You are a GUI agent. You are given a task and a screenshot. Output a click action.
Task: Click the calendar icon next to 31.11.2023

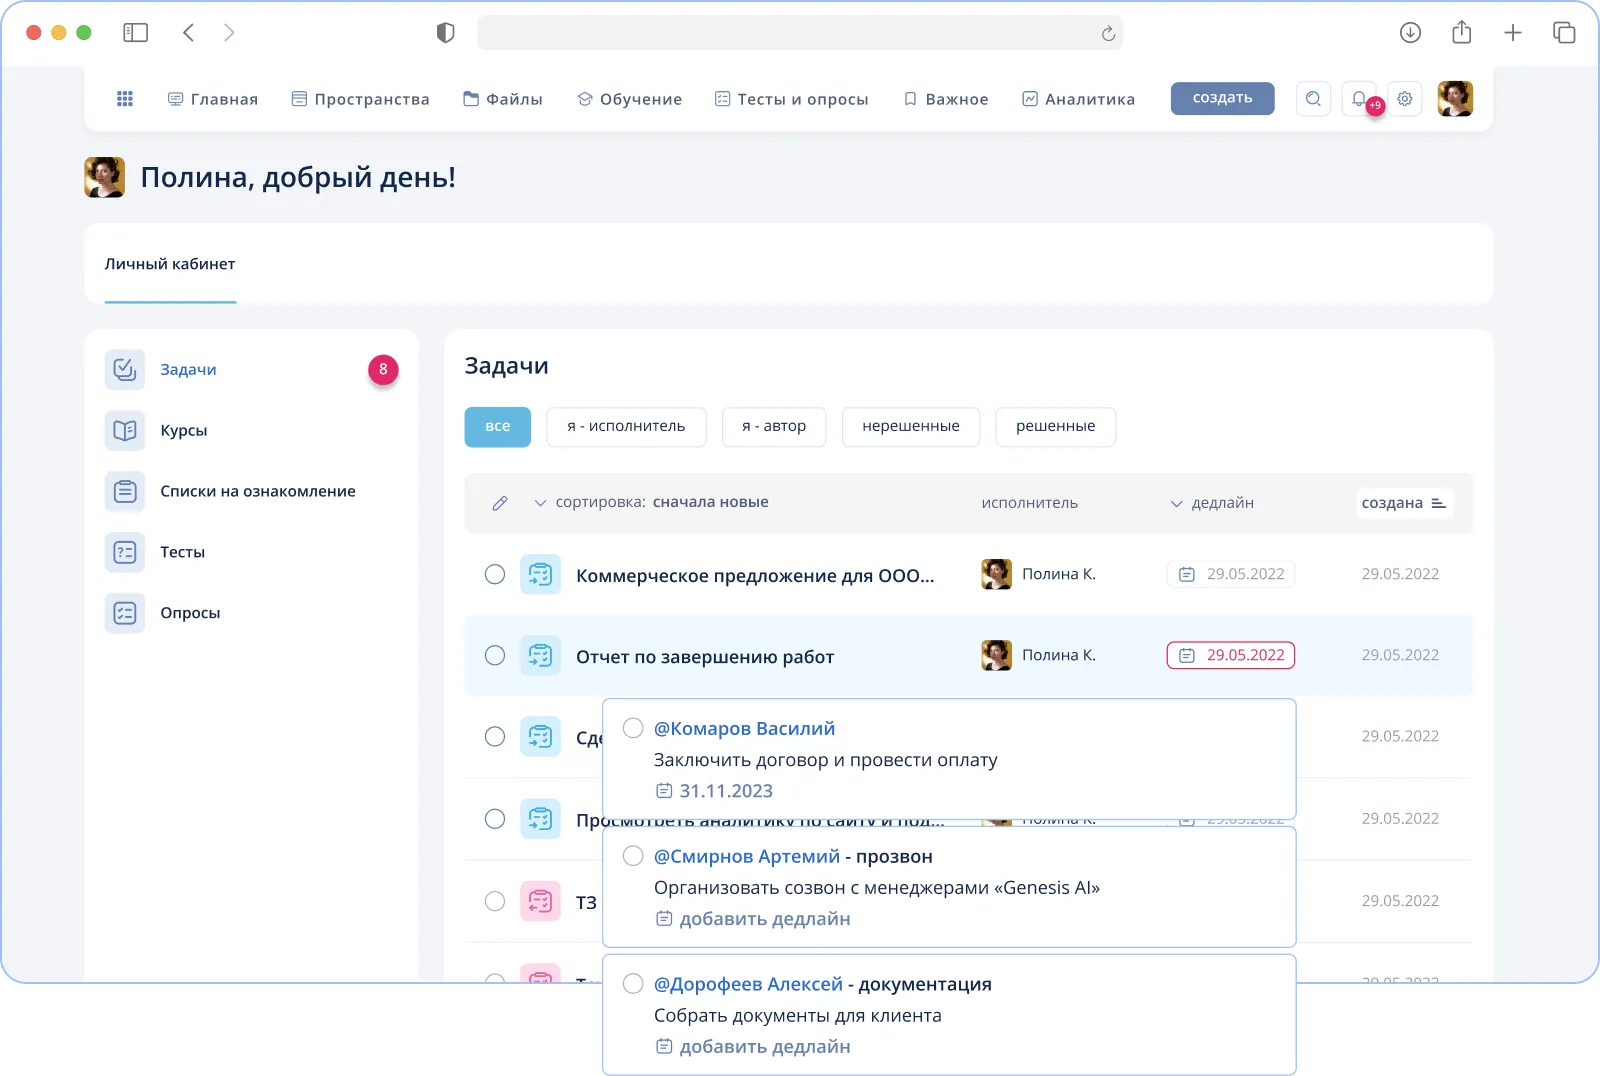pos(664,791)
